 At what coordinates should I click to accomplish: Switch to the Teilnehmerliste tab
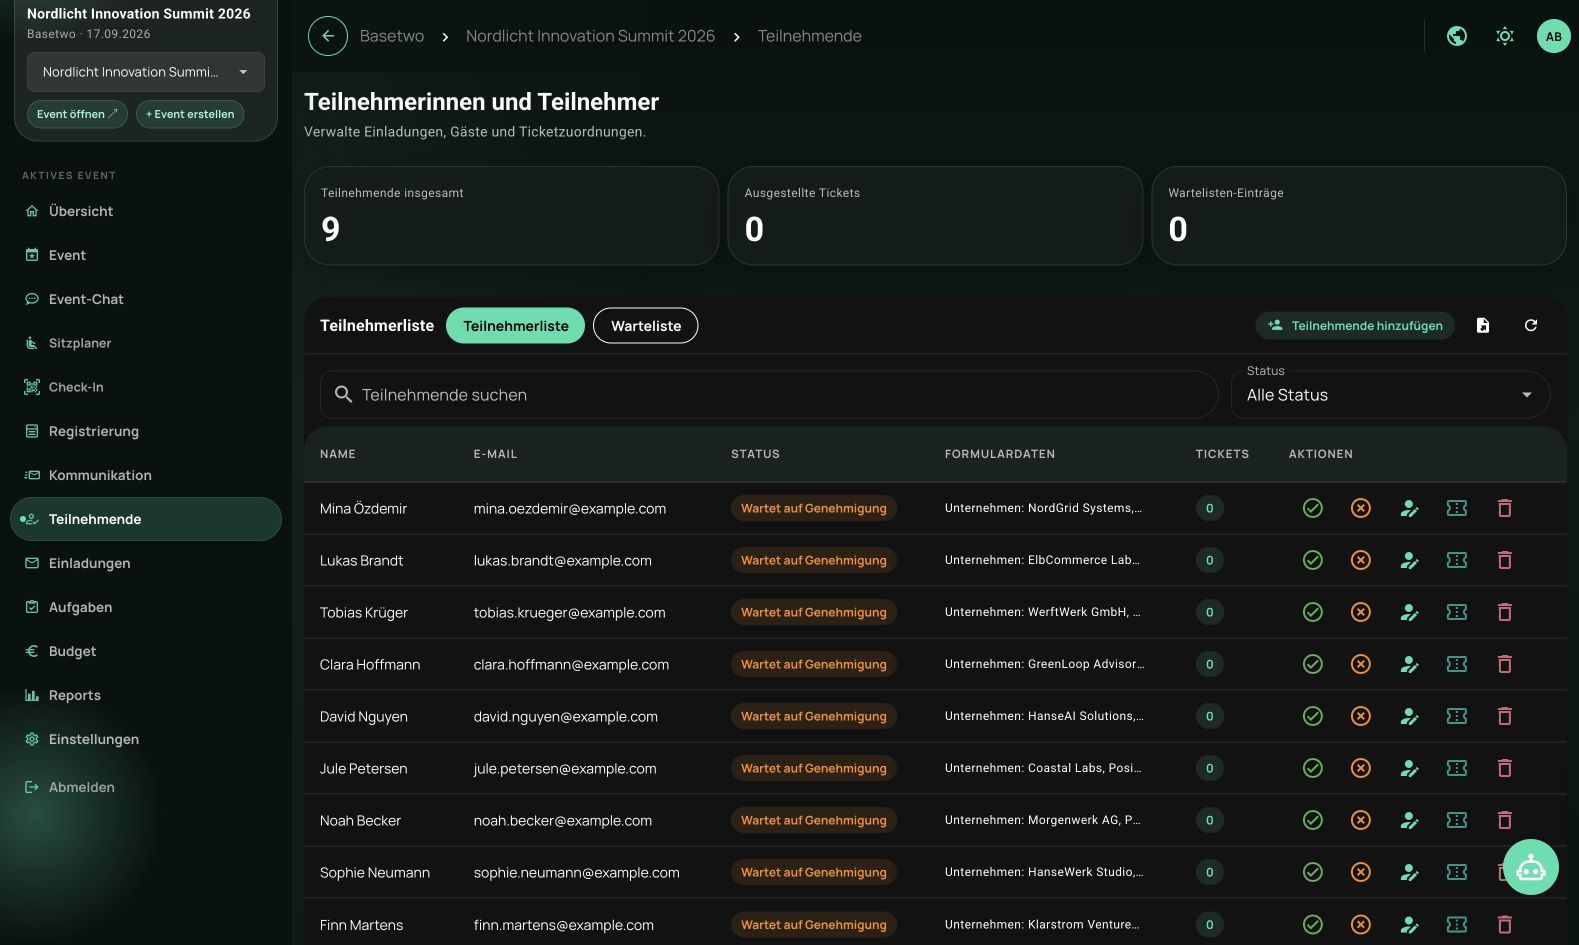(515, 325)
